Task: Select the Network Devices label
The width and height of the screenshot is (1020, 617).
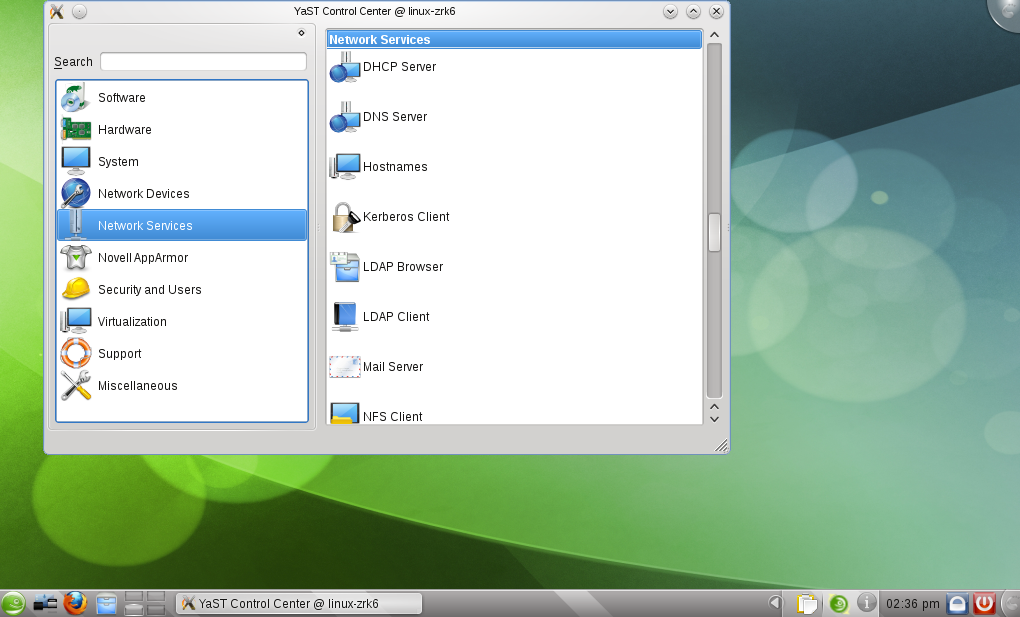Action: coord(144,193)
